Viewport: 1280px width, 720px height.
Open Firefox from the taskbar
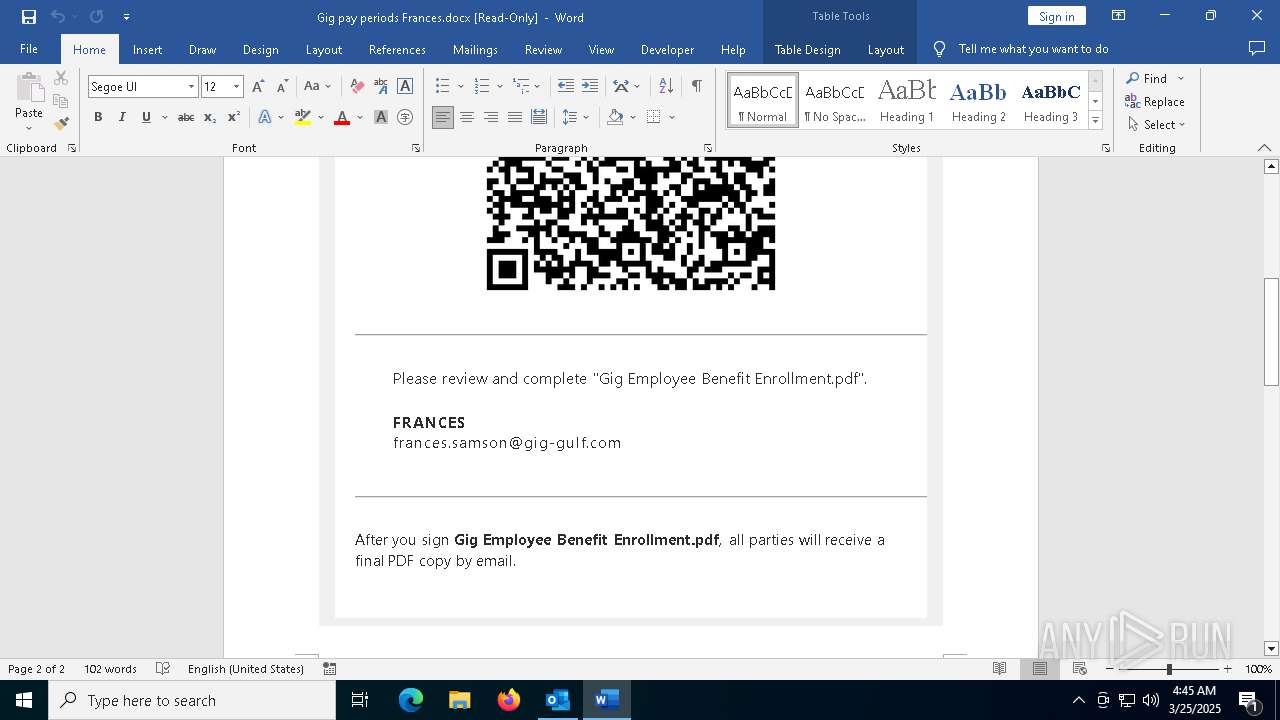click(x=508, y=700)
